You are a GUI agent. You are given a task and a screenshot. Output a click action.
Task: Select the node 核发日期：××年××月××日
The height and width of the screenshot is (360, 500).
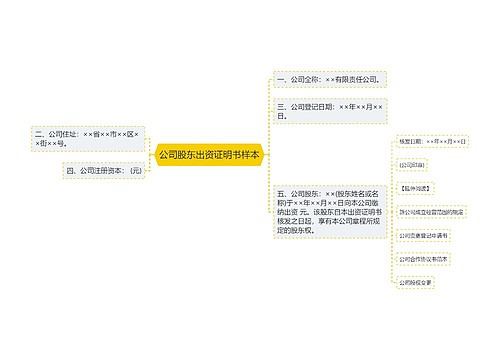pyautogui.click(x=432, y=141)
